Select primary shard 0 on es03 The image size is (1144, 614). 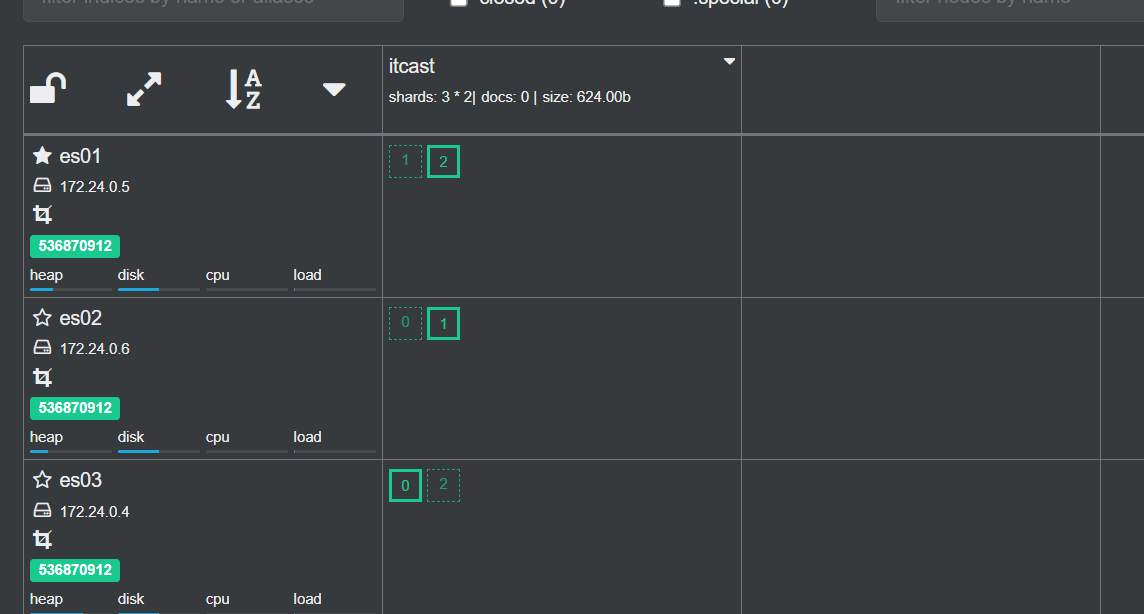tap(405, 486)
